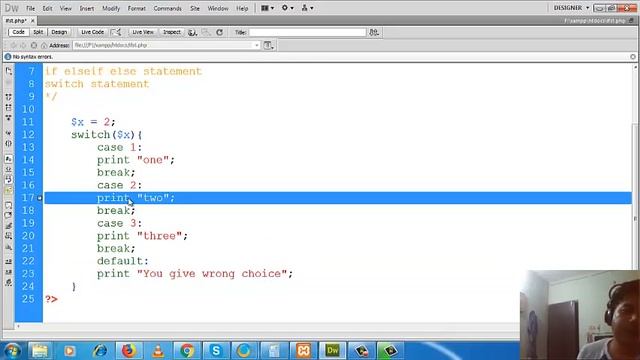Switch to Split view
The width and height of the screenshot is (640, 360).
pos(38,32)
